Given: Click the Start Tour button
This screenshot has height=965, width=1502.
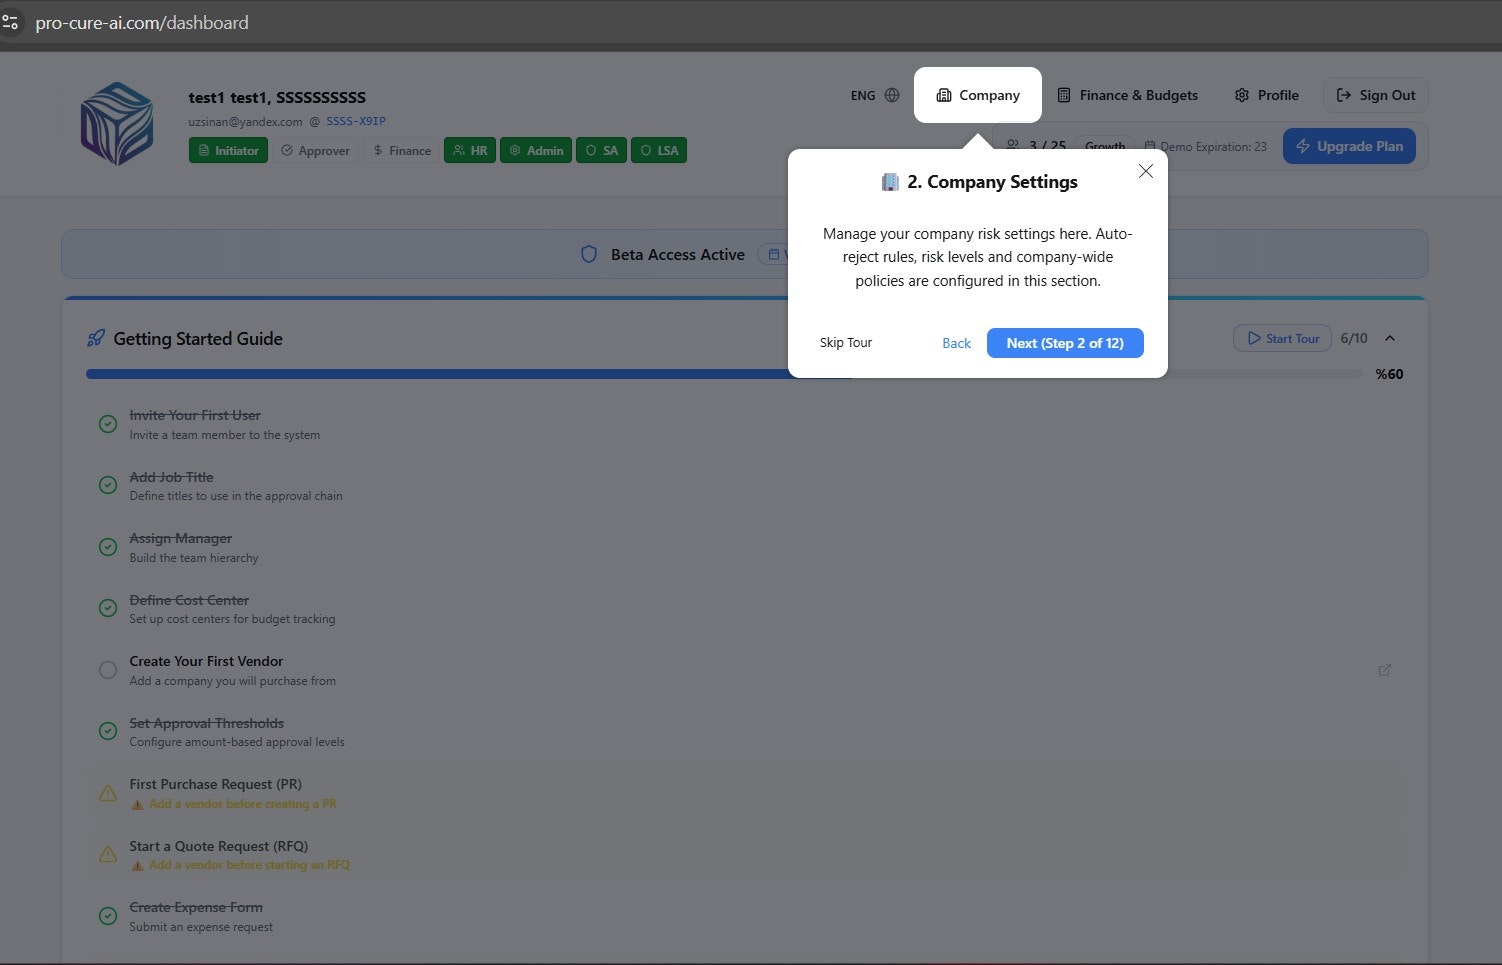Looking at the screenshot, I should (x=1282, y=338).
